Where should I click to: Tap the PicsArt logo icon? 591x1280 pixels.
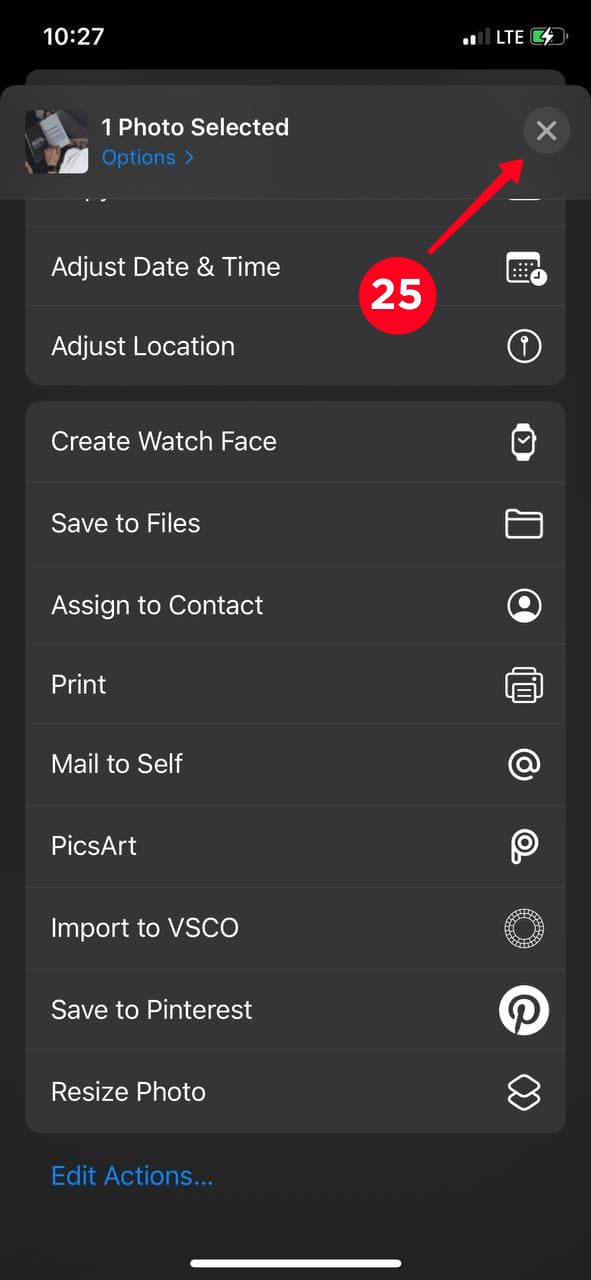pos(524,846)
